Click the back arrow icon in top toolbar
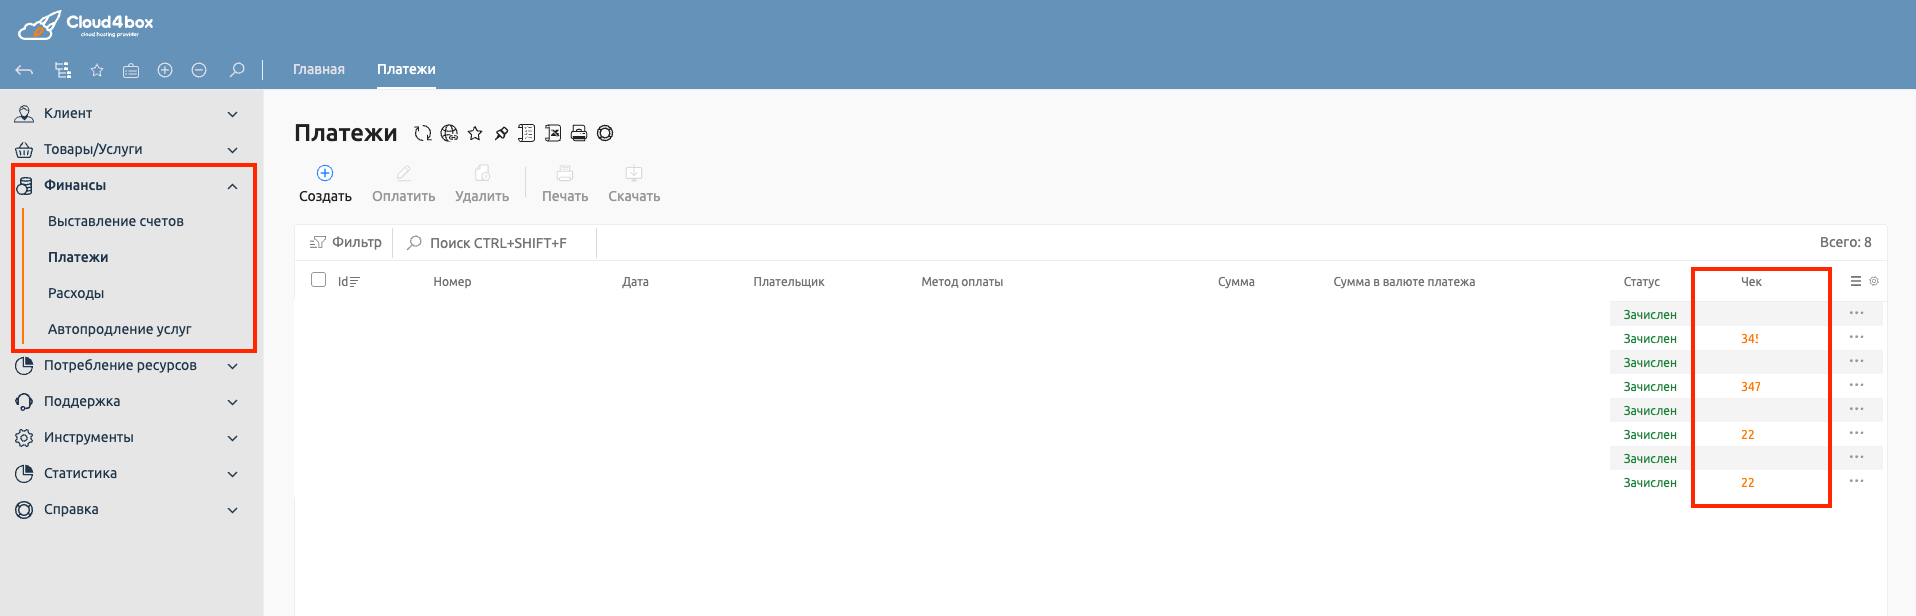Viewport: 1916px width, 616px height. (x=25, y=70)
